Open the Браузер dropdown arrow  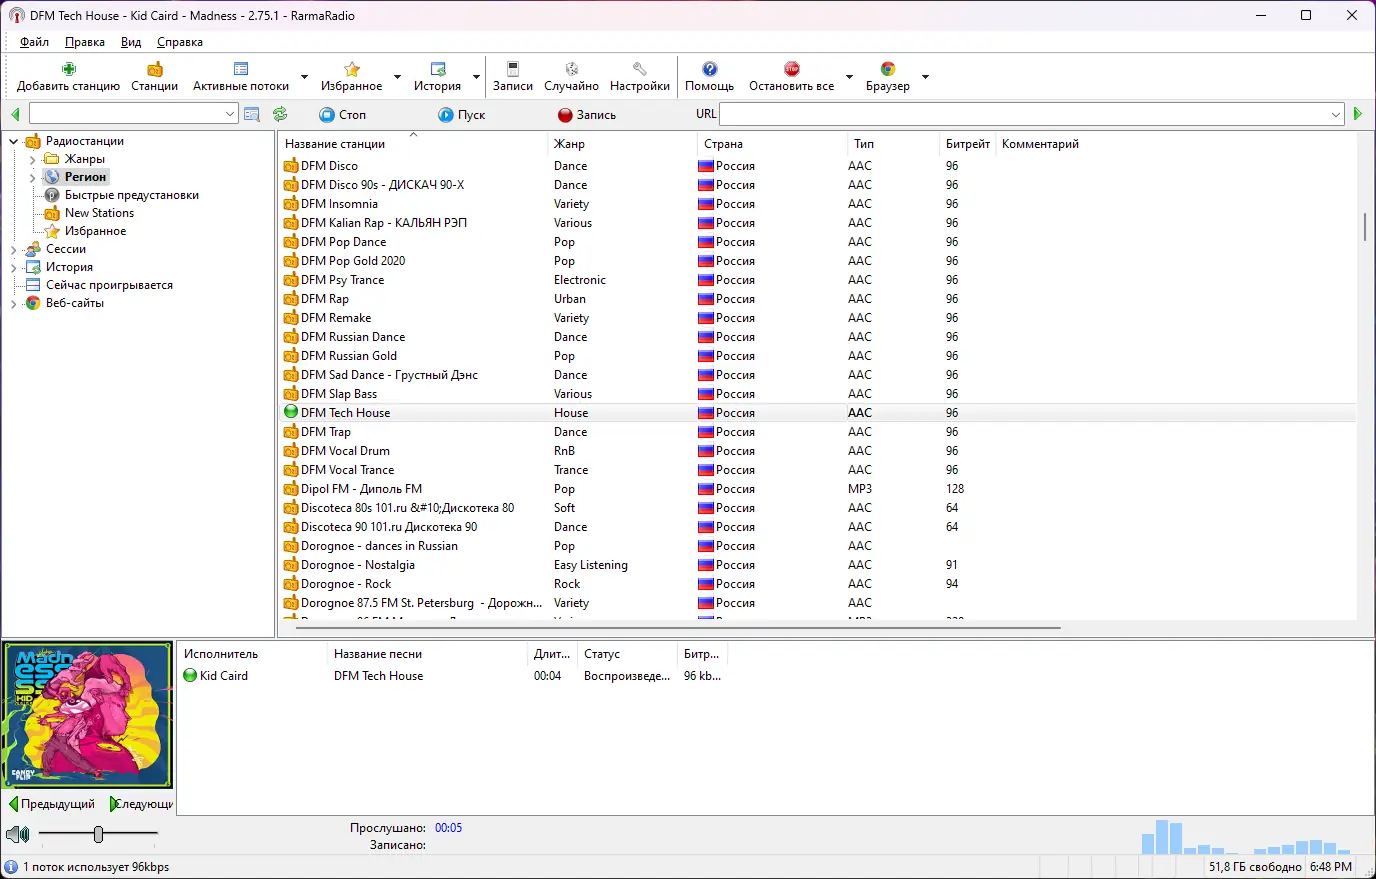point(925,77)
